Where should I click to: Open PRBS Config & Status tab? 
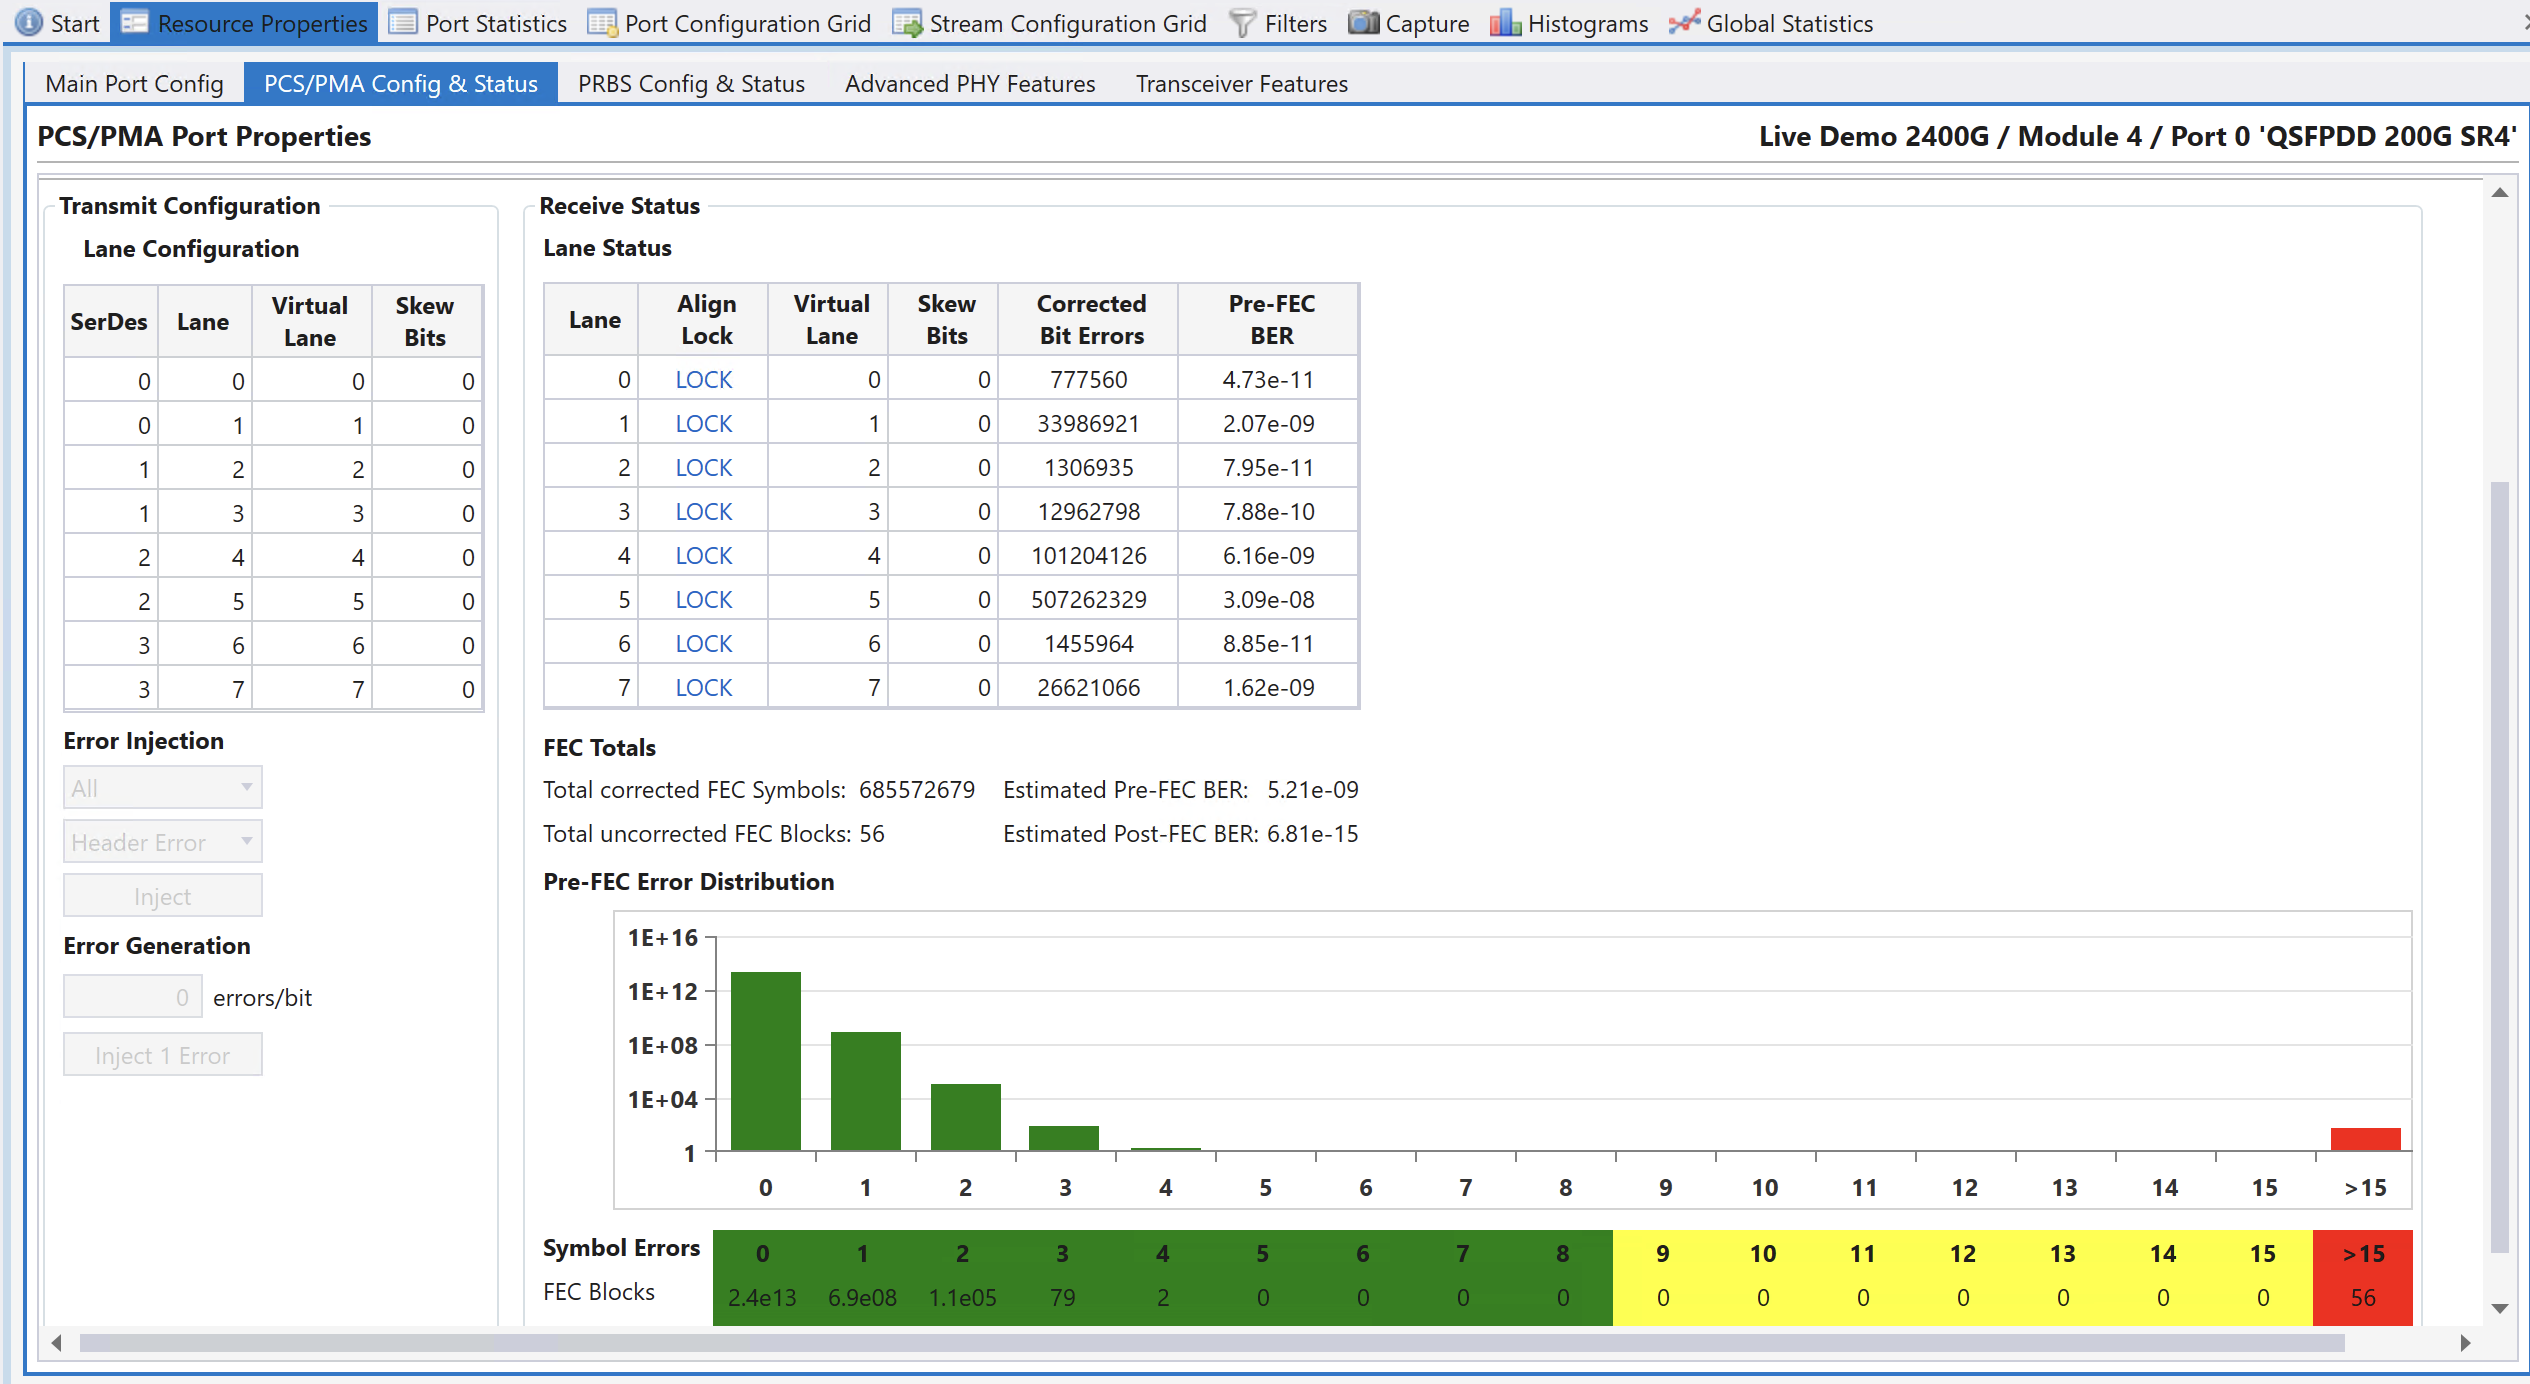691,83
